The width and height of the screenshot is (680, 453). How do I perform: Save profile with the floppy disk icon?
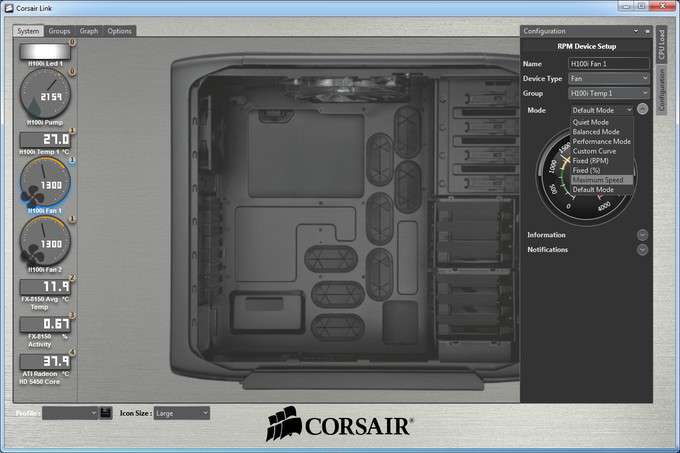pos(105,413)
